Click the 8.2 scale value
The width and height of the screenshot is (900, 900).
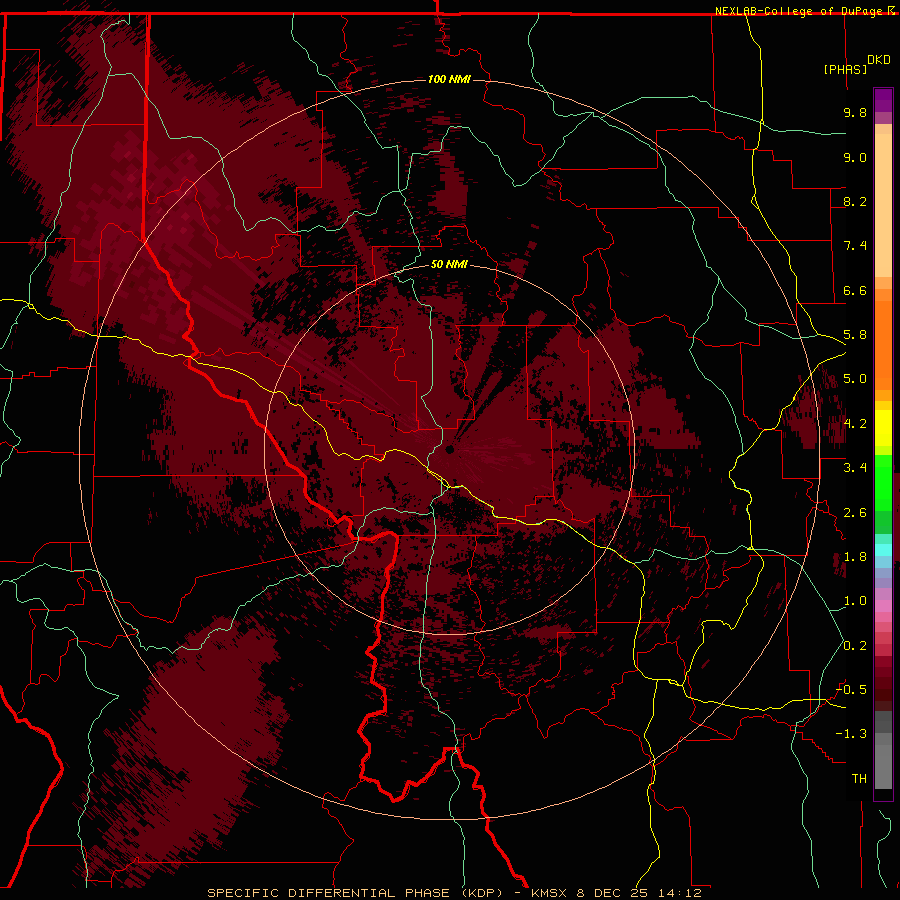(855, 201)
